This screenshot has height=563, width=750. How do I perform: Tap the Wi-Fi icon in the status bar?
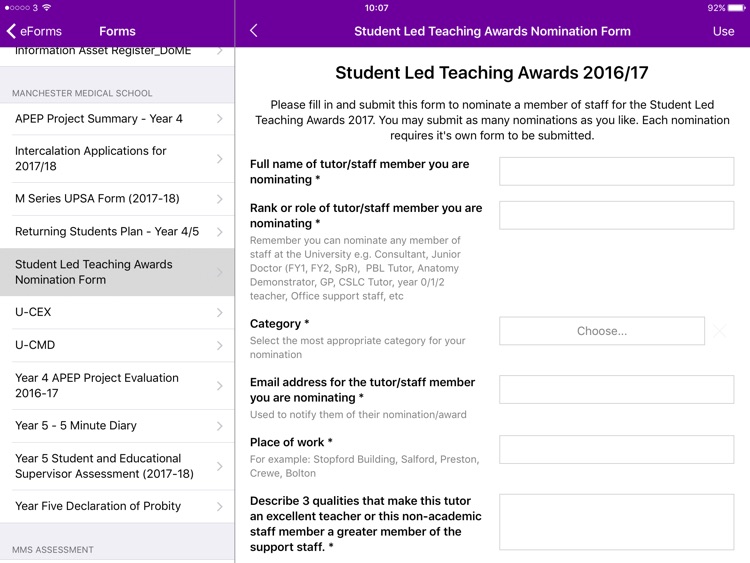pyautogui.click(x=46, y=8)
